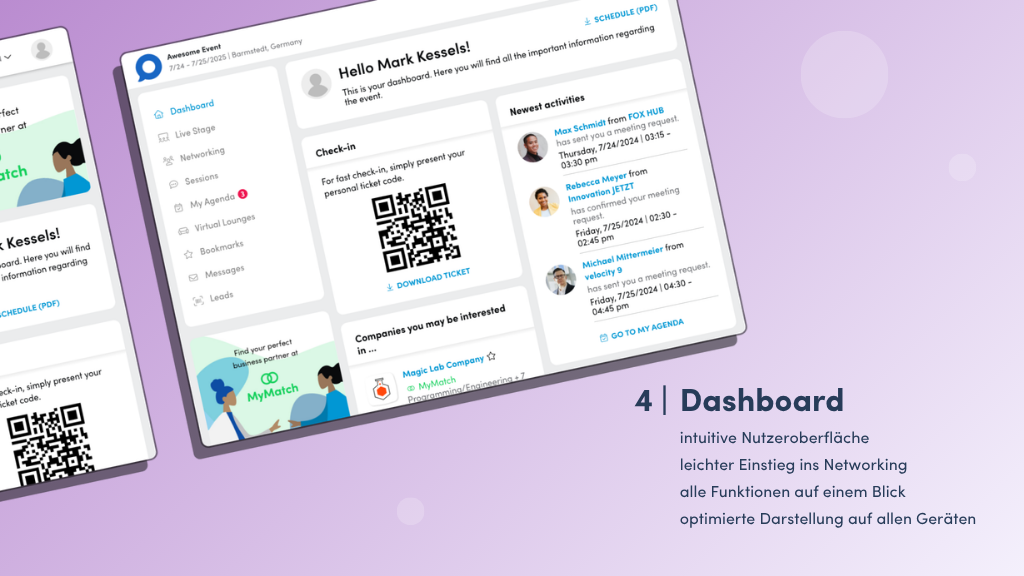
Task: Click the red My Agenda notification badge
Action: (242, 193)
